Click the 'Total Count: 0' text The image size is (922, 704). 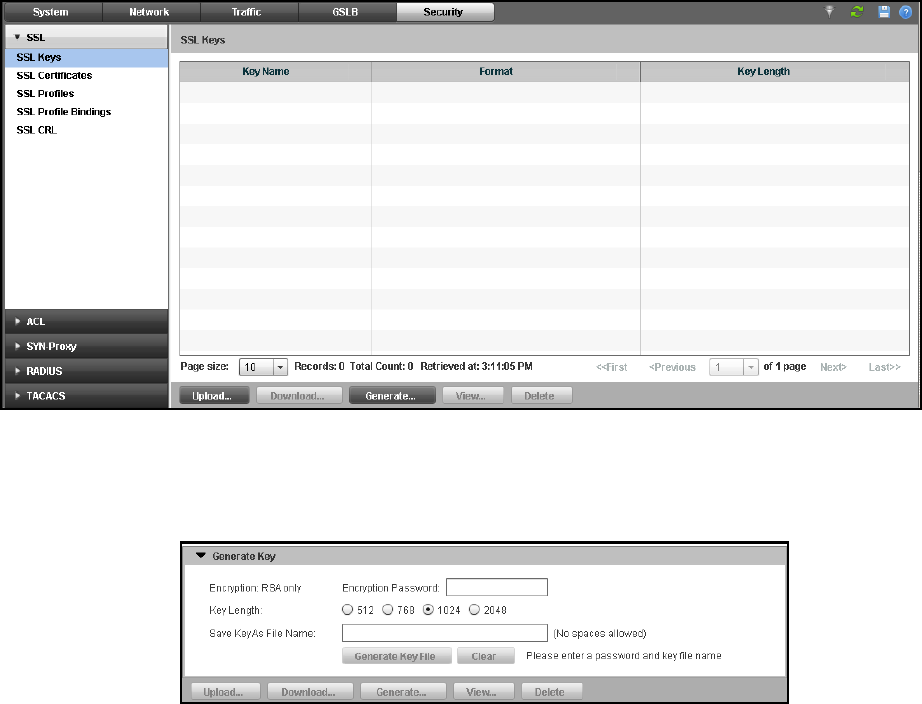(x=381, y=366)
